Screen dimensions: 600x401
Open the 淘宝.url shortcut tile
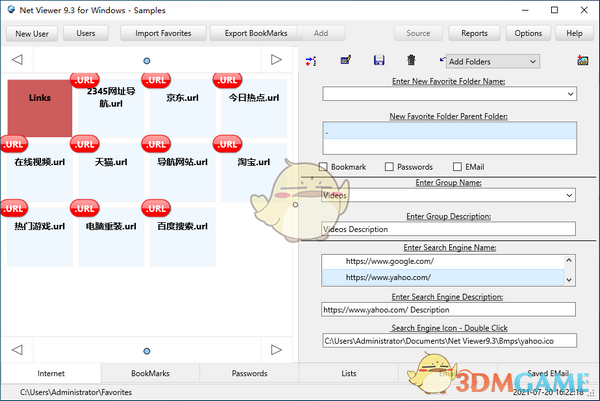[x=254, y=172]
